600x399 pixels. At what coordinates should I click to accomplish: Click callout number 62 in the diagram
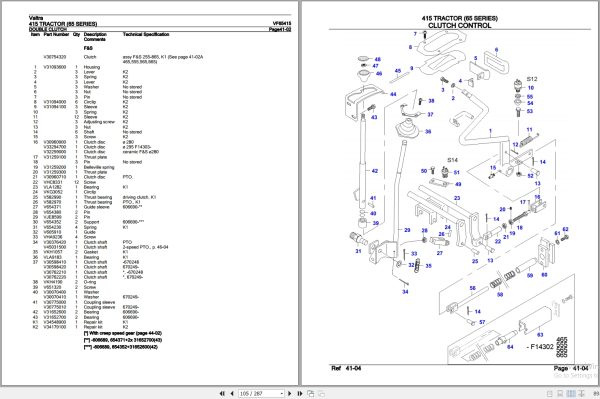click(566, 230)
